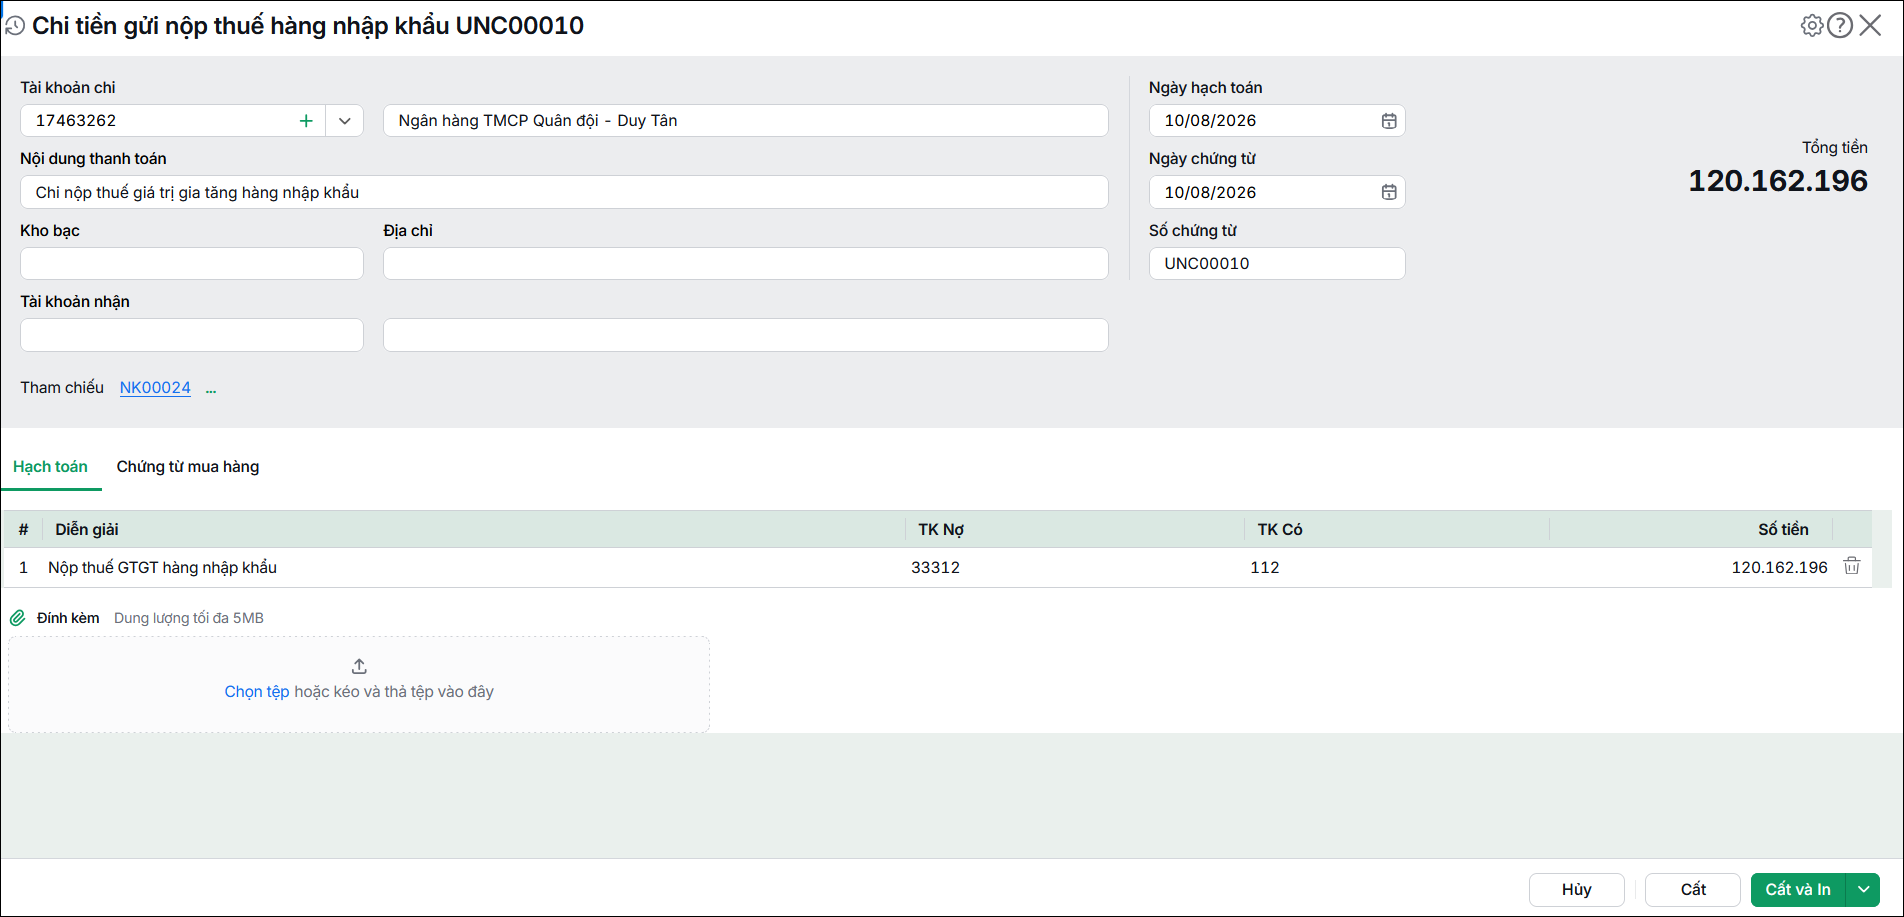The width and height of the screenshot is (1904, 917).
Task: Edit the Nội dung thanh toán field
Action: 564,192
